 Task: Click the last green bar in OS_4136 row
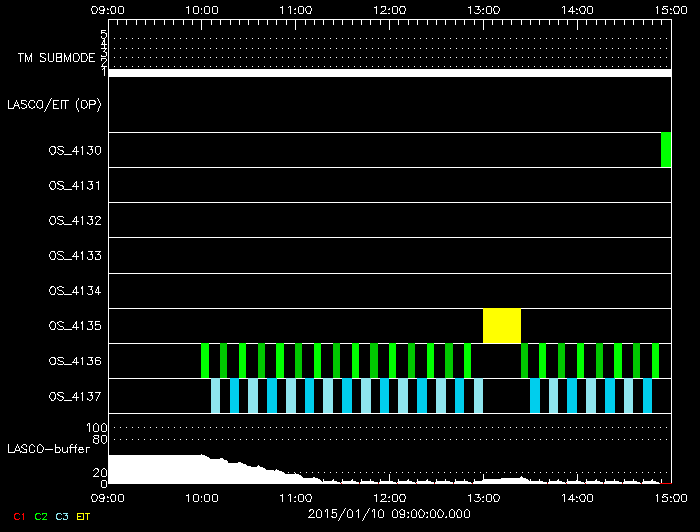point(655,360)
